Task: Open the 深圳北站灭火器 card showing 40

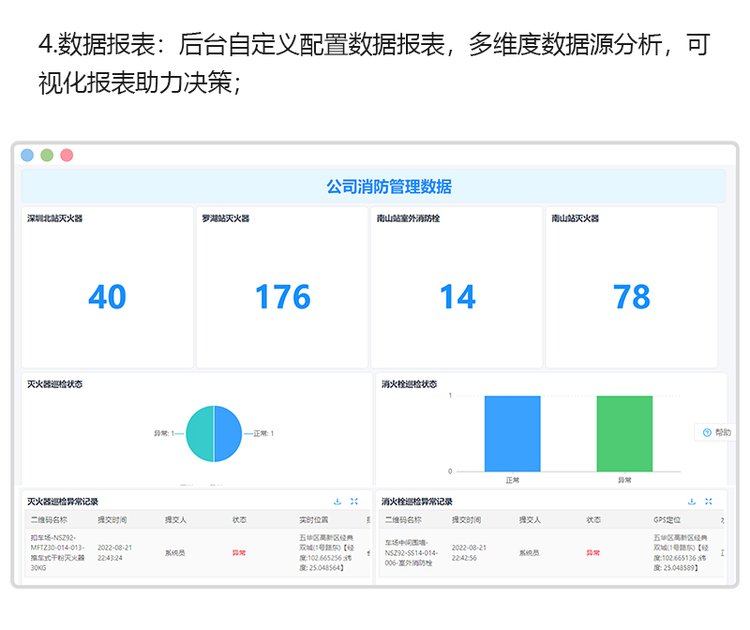Action: (x=107, y=288)
